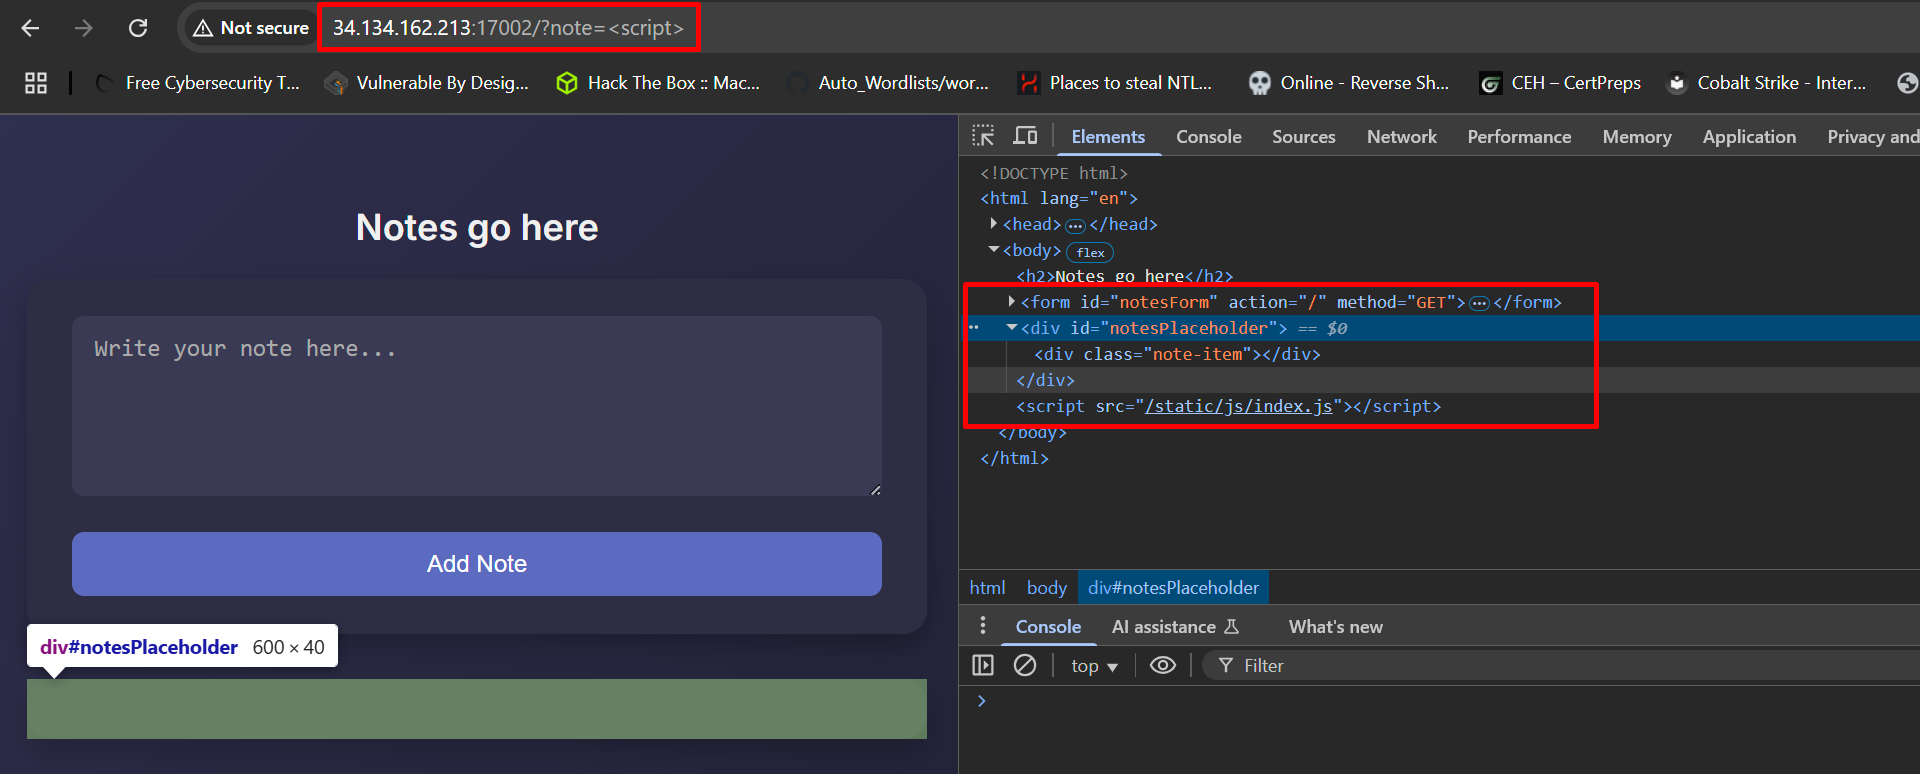Clear the console output
The image size is (1920, 774).
tap(1025, 665)
